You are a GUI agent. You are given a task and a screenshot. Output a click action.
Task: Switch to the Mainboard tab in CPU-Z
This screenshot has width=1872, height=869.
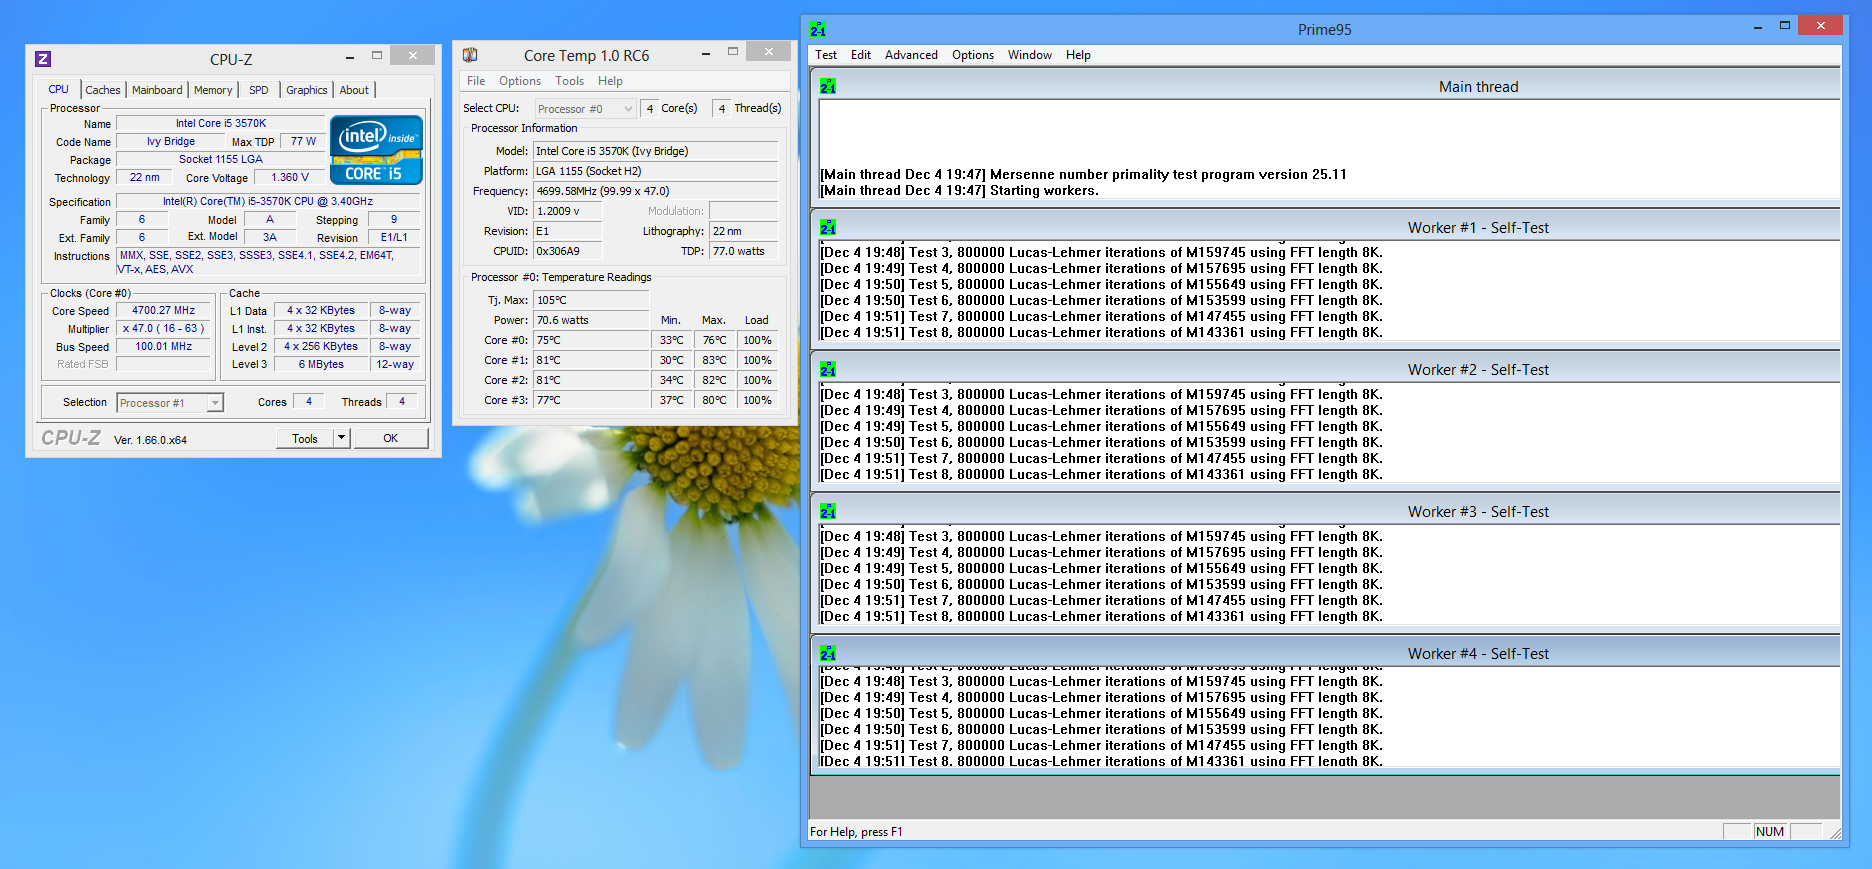pyautogui.click(x=158, y=90)
